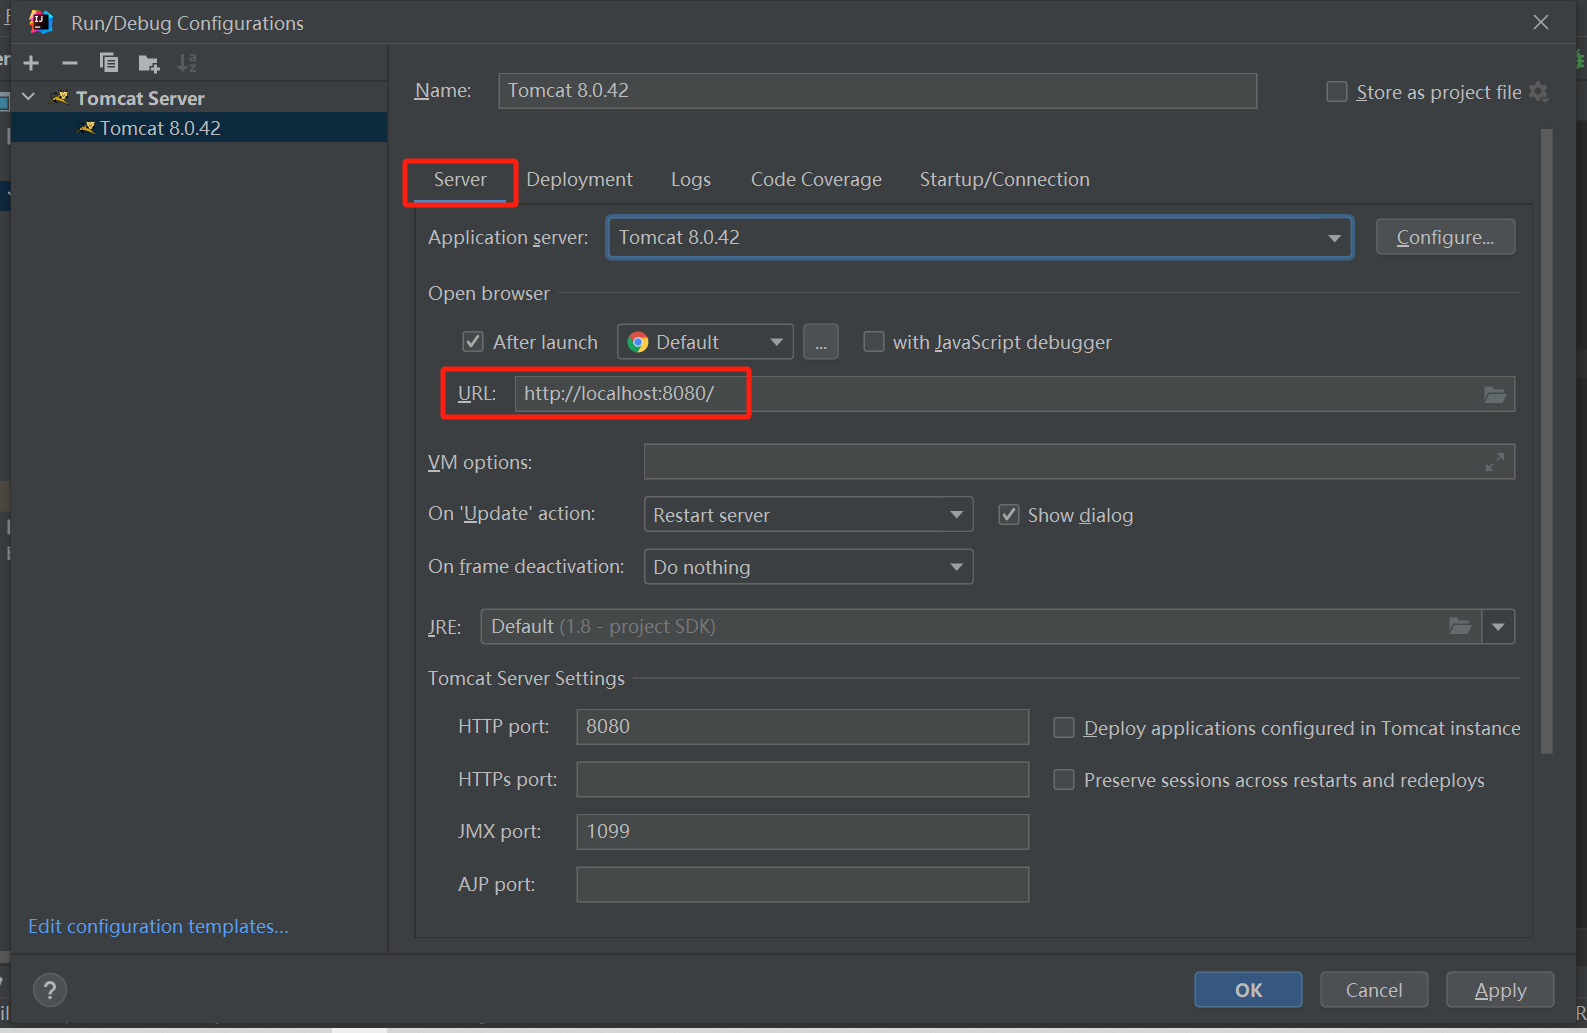1587x1033 pixels.
Task: Toggle the Show dialog checkbox
Action: (x=1009, y=515)
